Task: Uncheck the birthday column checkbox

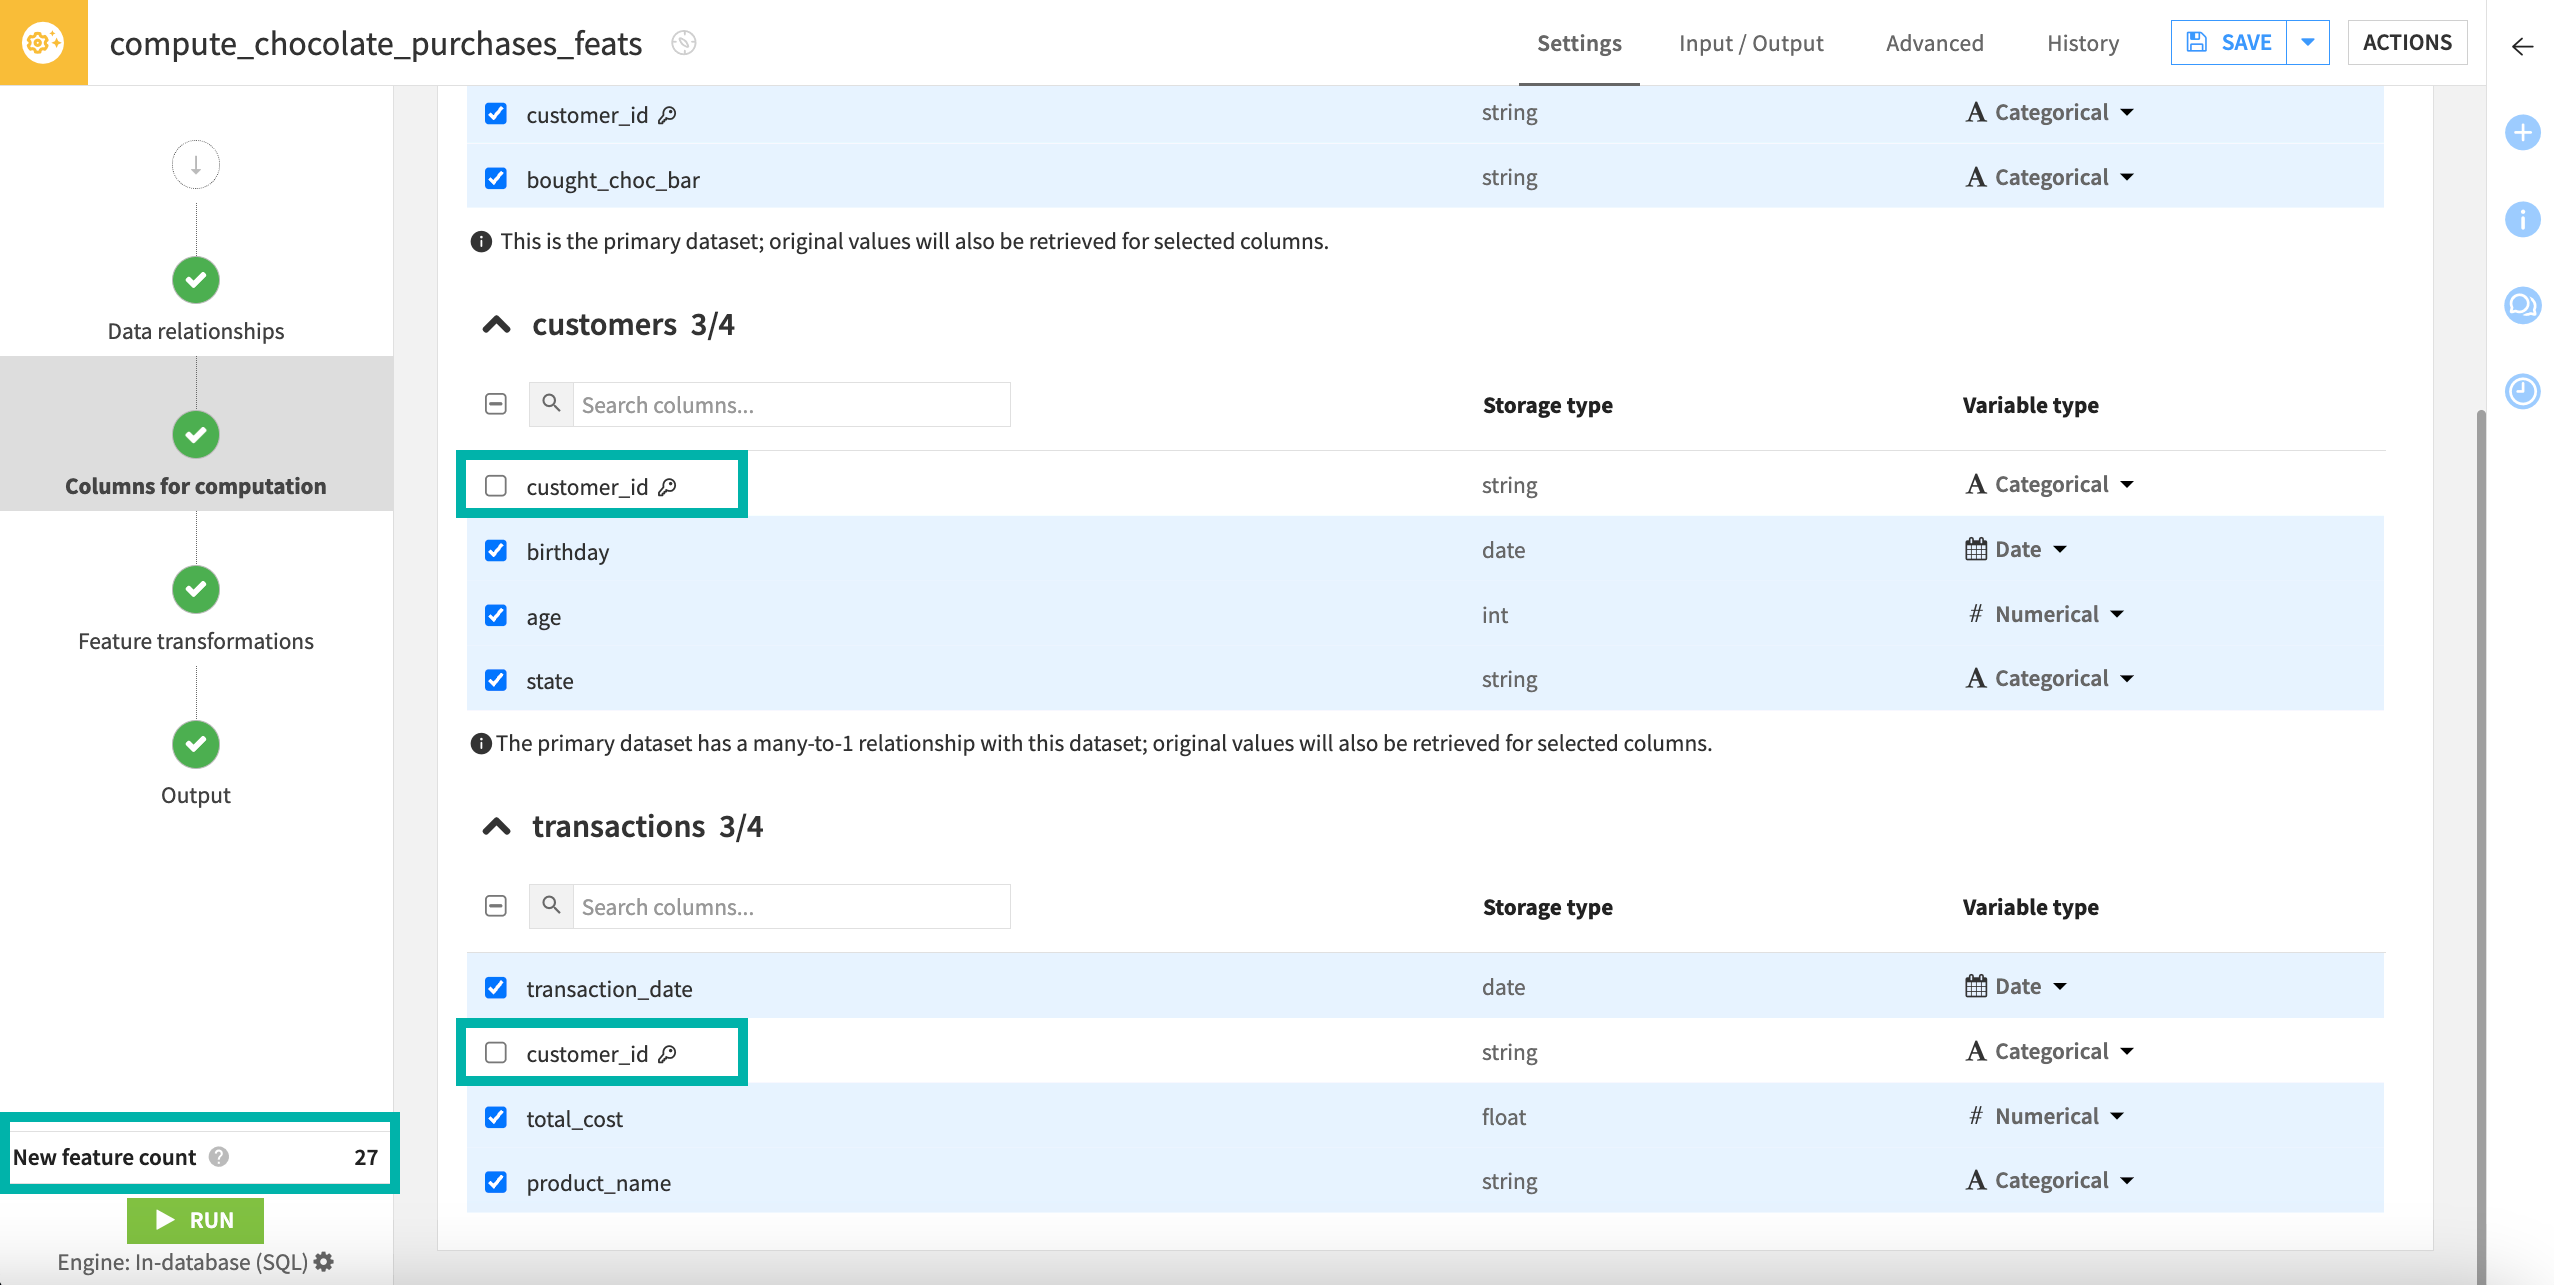Action: point(496,550)
